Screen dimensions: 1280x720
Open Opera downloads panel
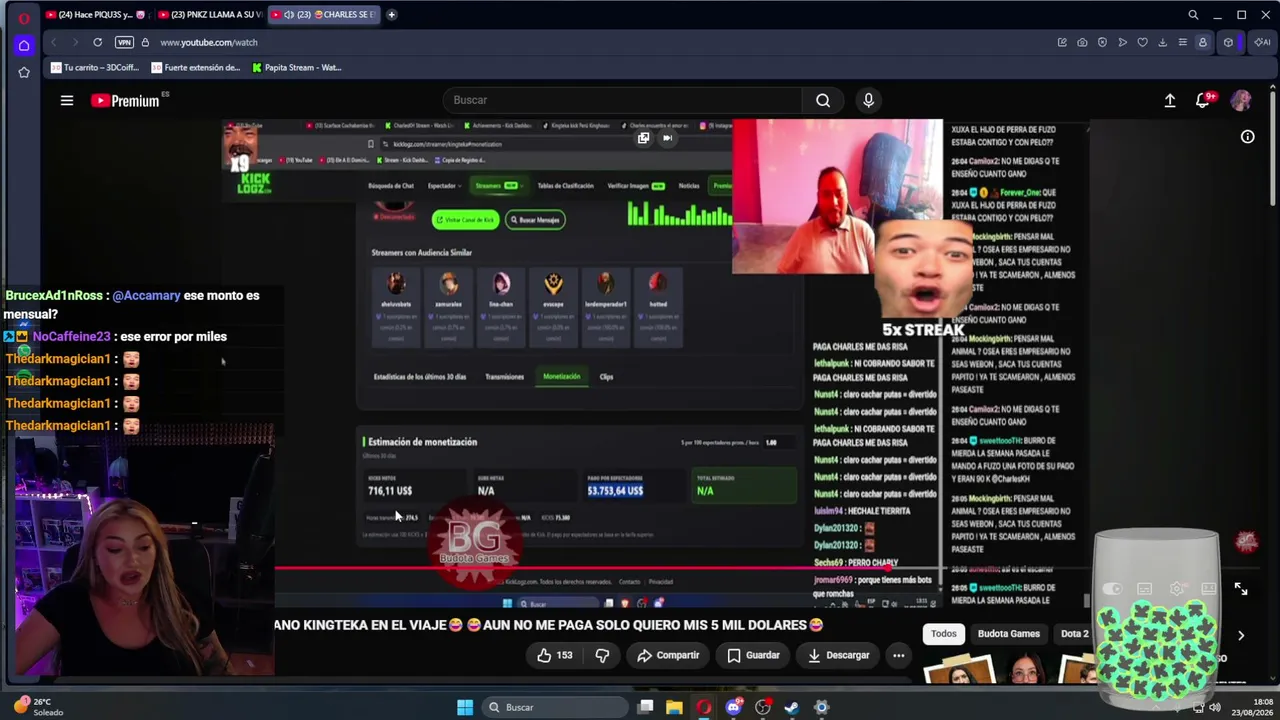point(1162,42)
